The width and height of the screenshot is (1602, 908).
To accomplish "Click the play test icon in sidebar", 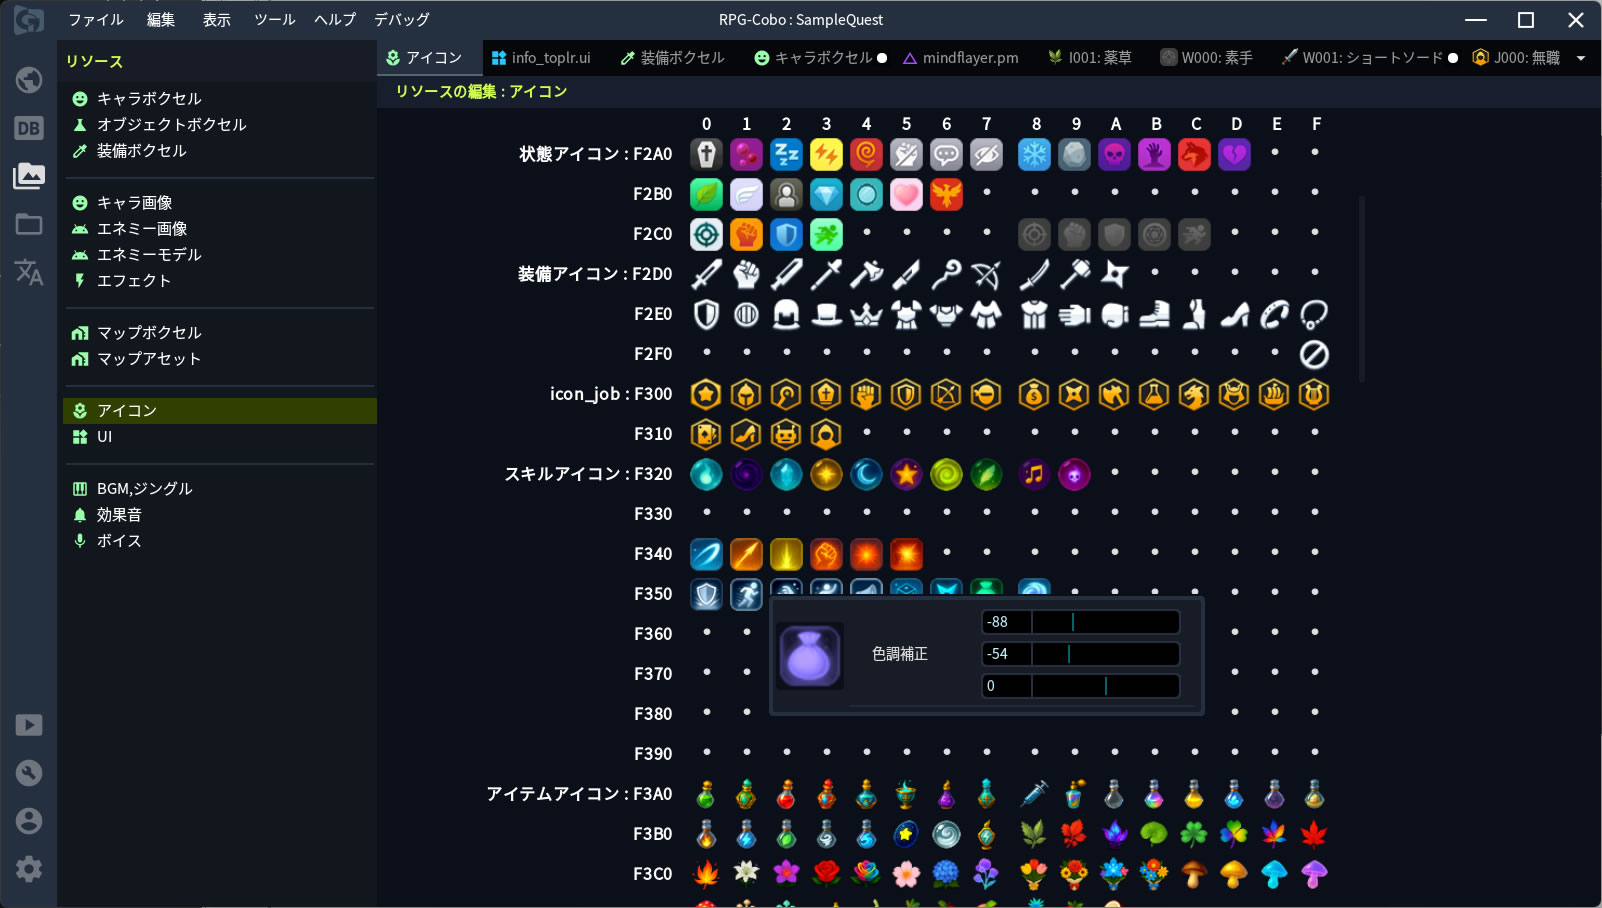I will click(x=28, y=725).
